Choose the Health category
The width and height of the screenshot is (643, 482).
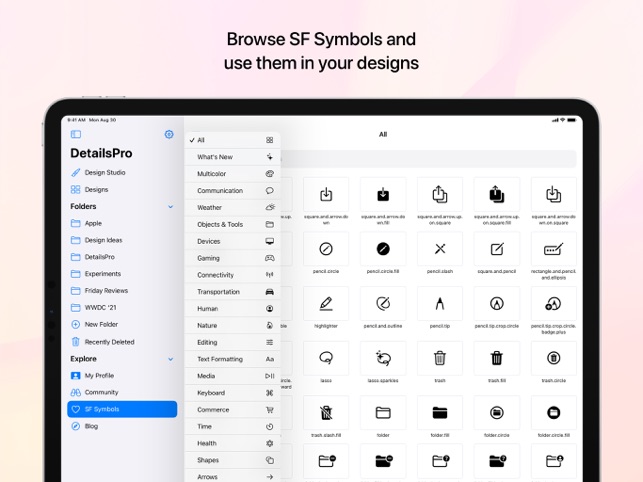pos(233,443)
